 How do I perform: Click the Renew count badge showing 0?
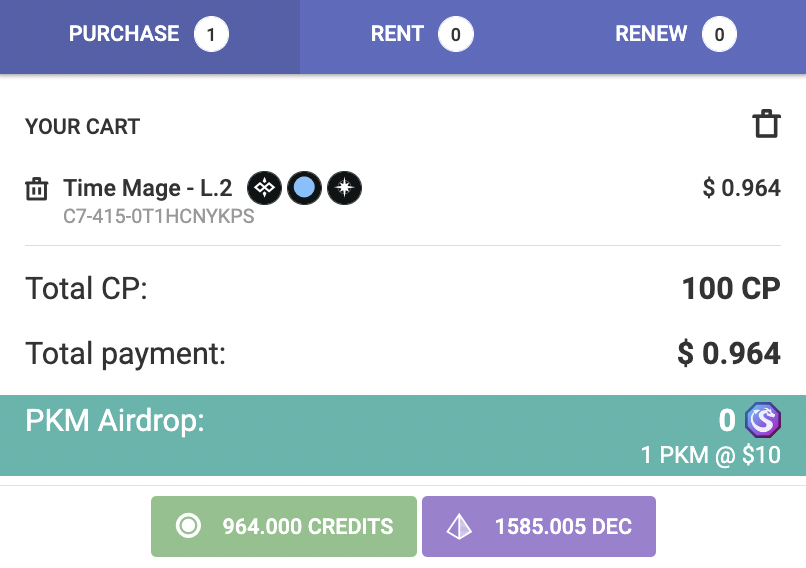tap(719, 34)
